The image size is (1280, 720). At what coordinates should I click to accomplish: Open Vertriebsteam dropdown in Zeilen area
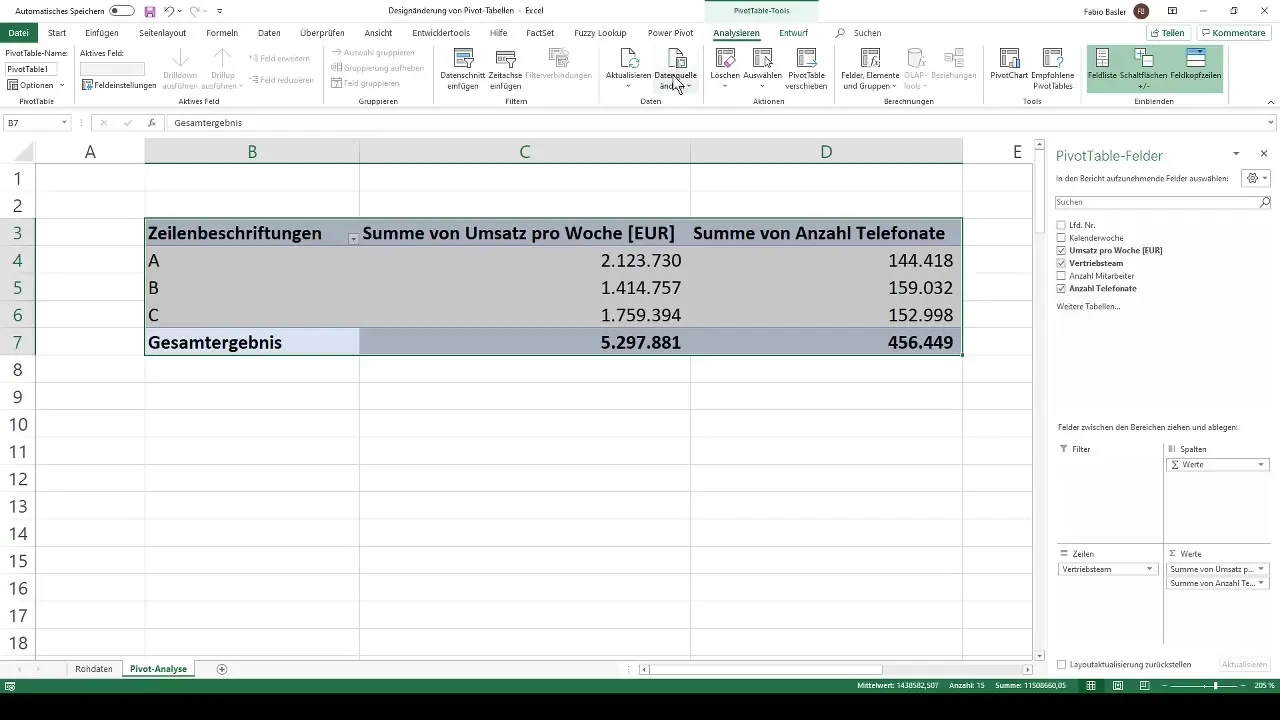pos(1151,569)
